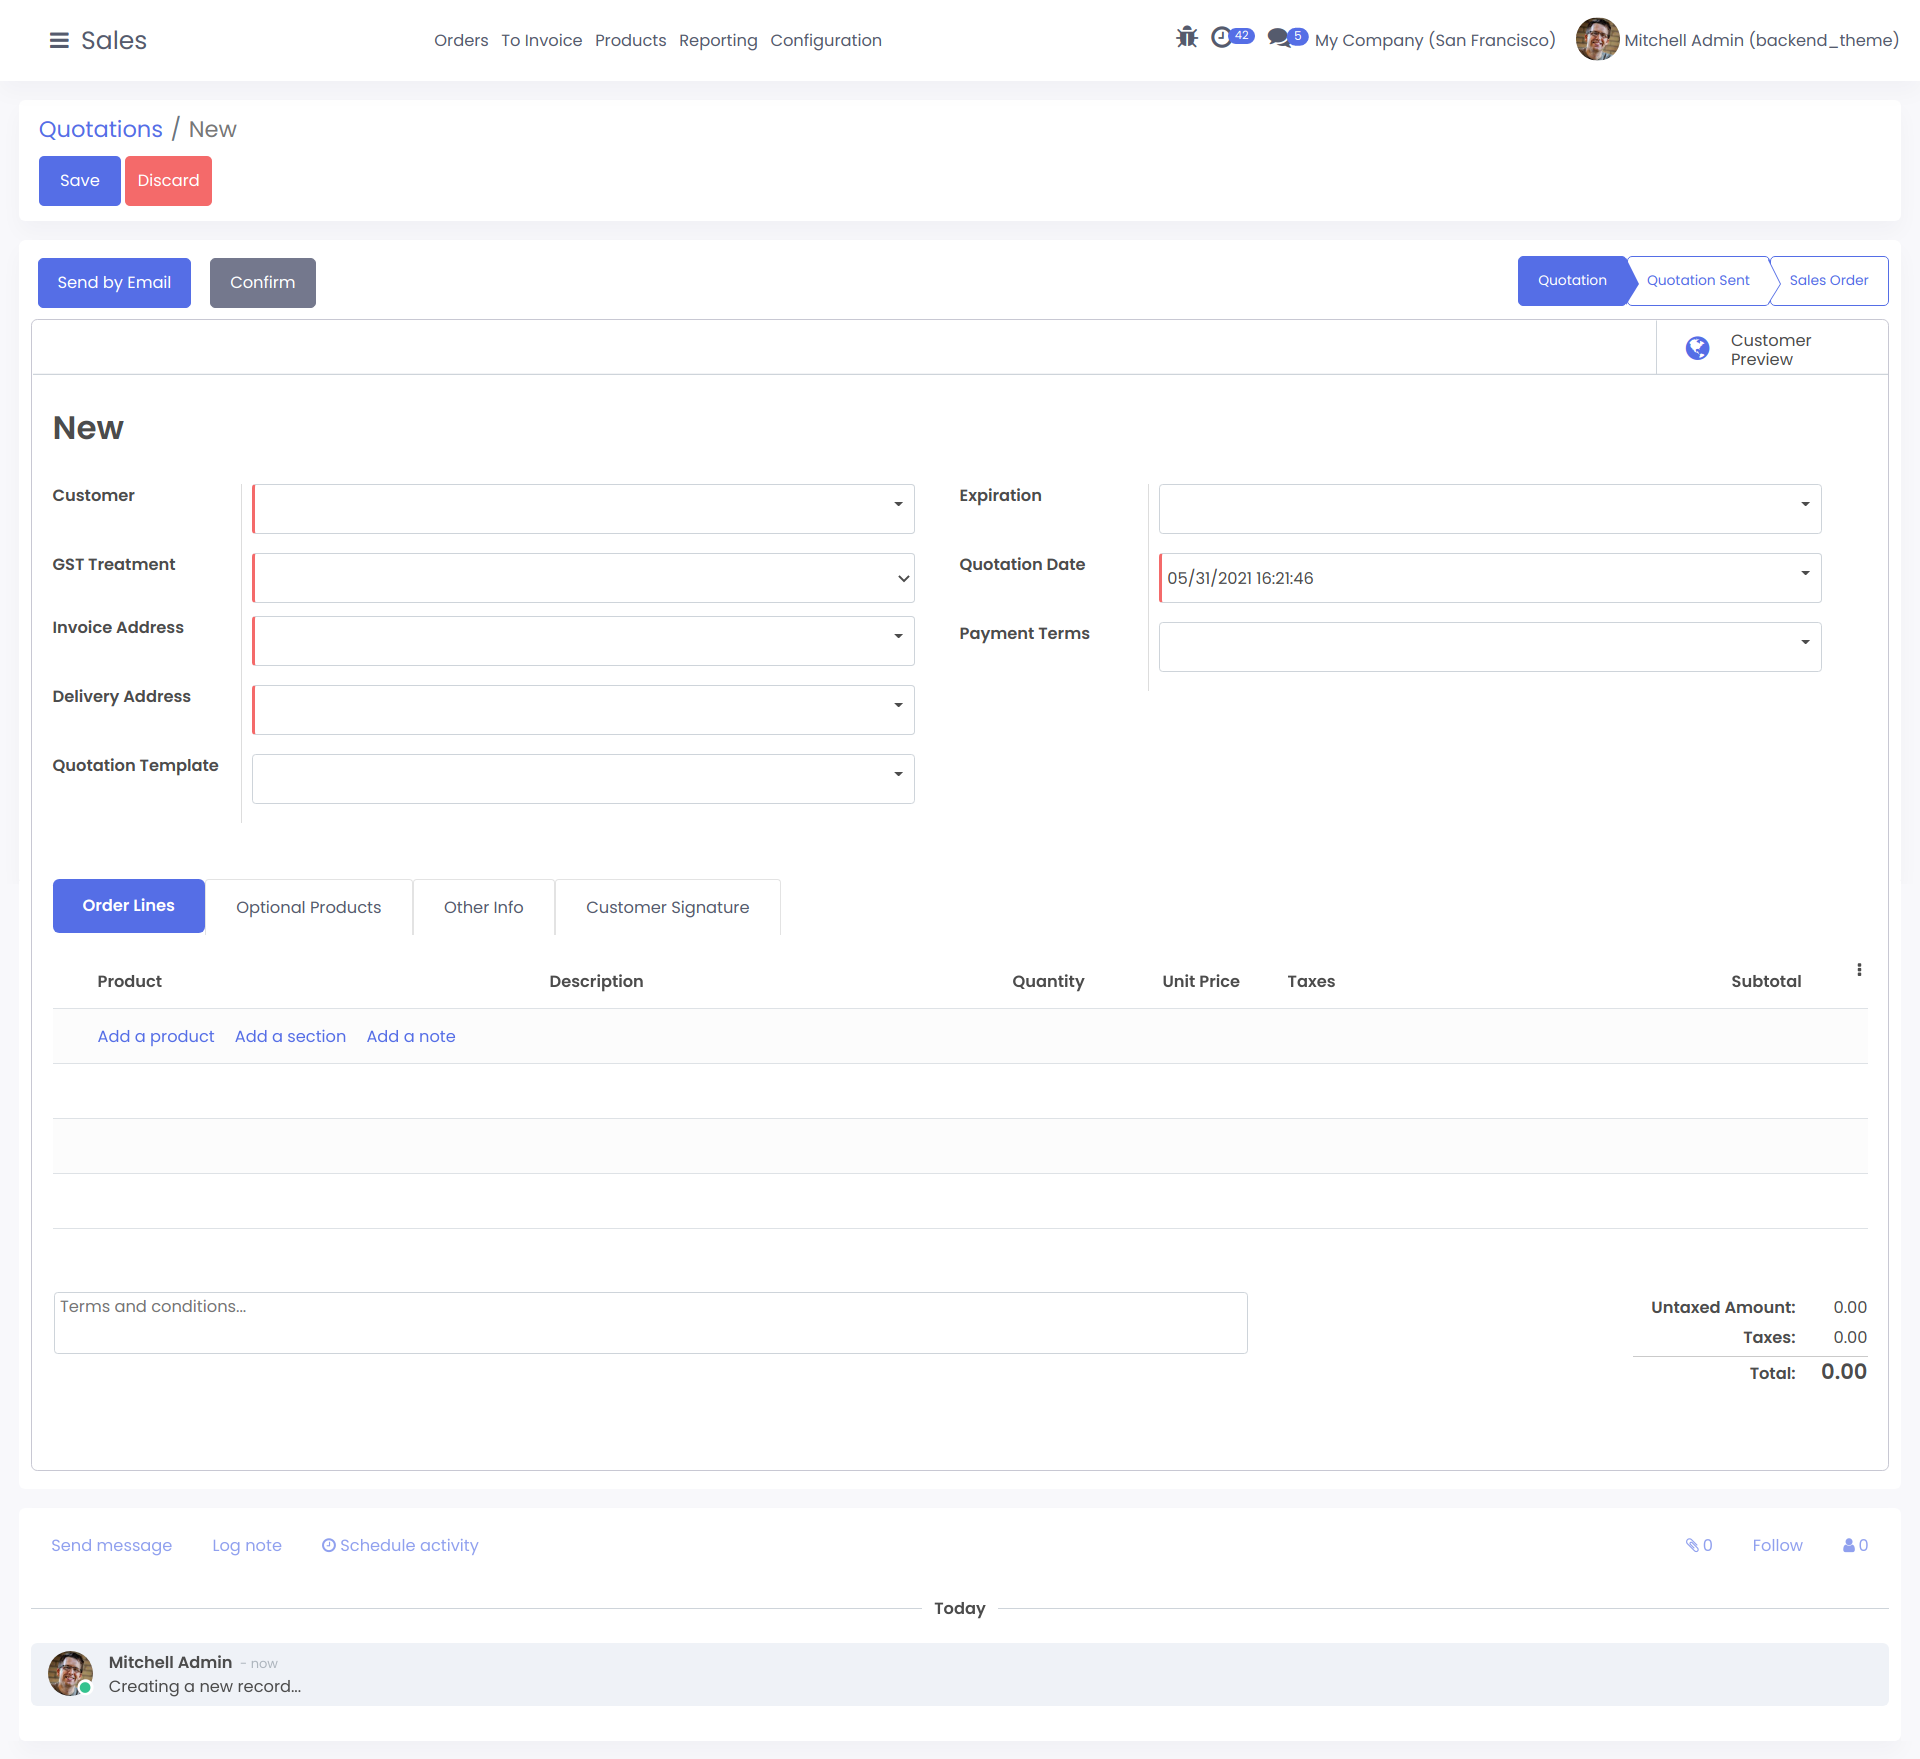1920x1759 pixels.
Task: Open the GST Treatment select box
Action: (583, 578)
